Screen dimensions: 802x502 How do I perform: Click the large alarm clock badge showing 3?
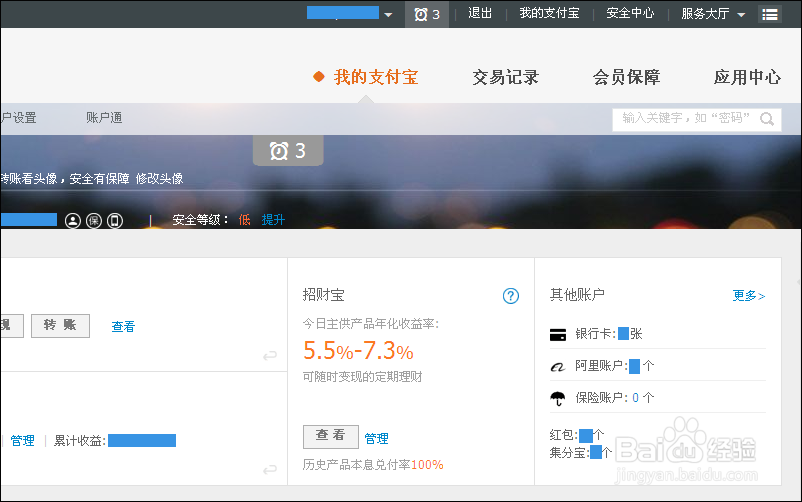pyautogui.click(x=288, y=150)
